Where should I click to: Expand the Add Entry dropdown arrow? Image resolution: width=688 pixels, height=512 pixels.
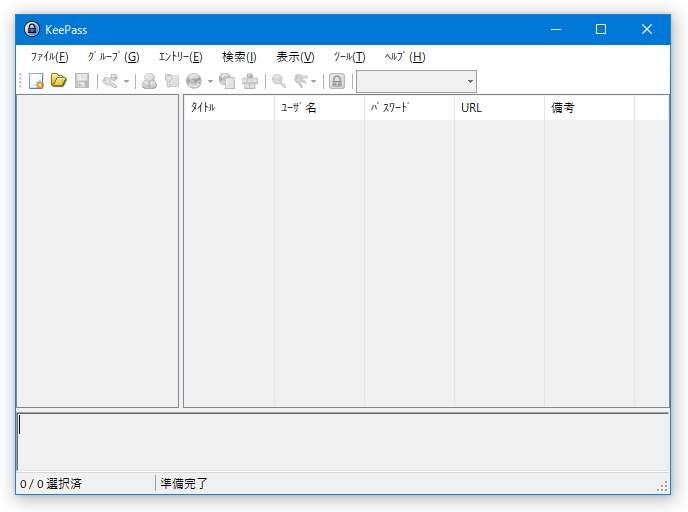[x=126, y=81]
